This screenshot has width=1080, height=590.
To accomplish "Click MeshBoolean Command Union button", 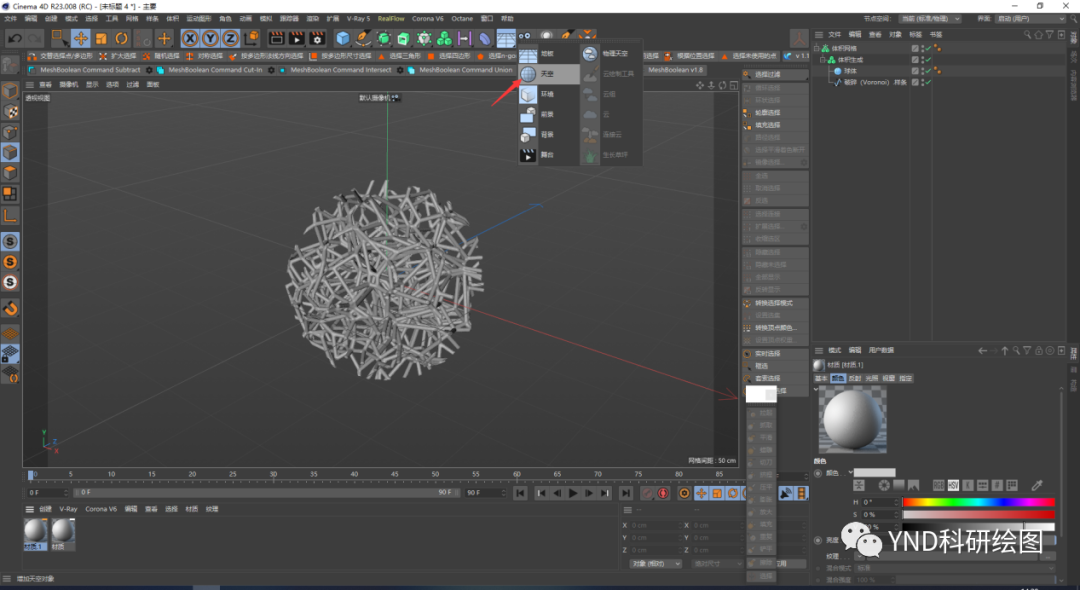I will pyautogui.click(x=460, y=70).
